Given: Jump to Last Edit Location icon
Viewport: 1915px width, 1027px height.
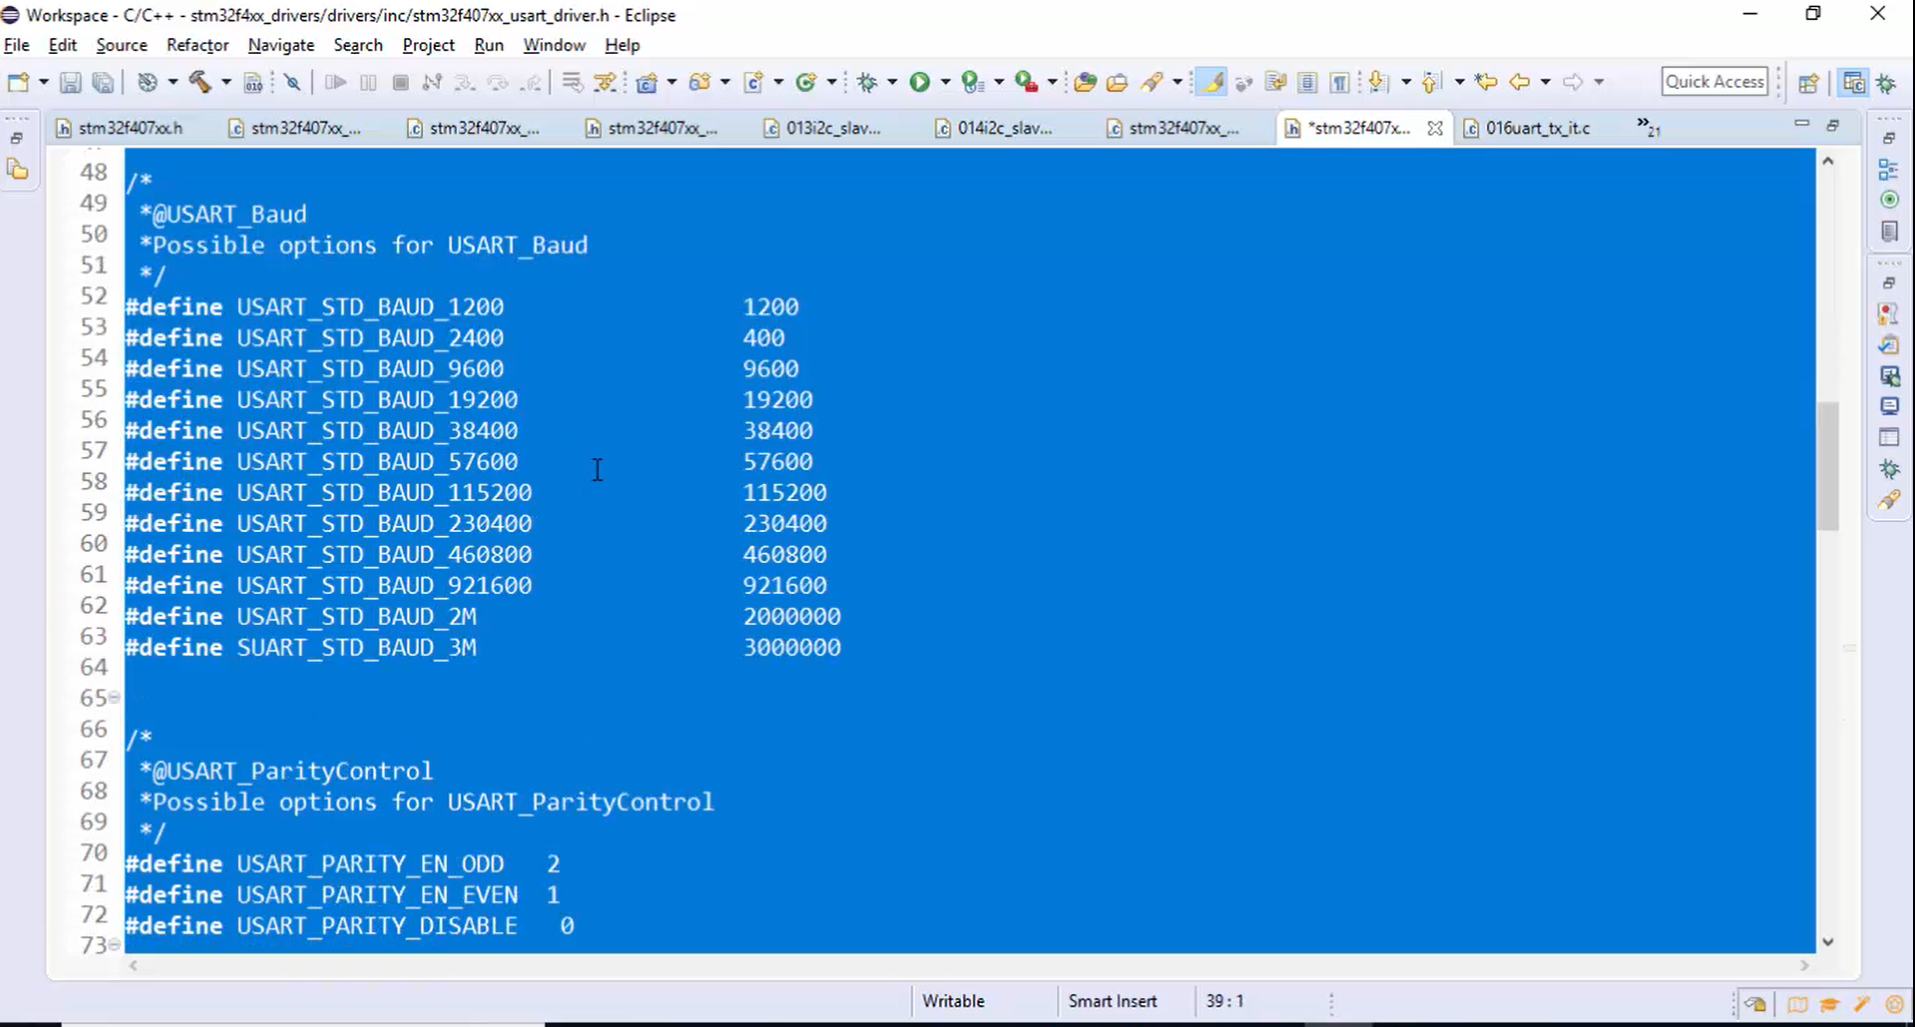Looking at the screenshot, I should click(1486, 82).
